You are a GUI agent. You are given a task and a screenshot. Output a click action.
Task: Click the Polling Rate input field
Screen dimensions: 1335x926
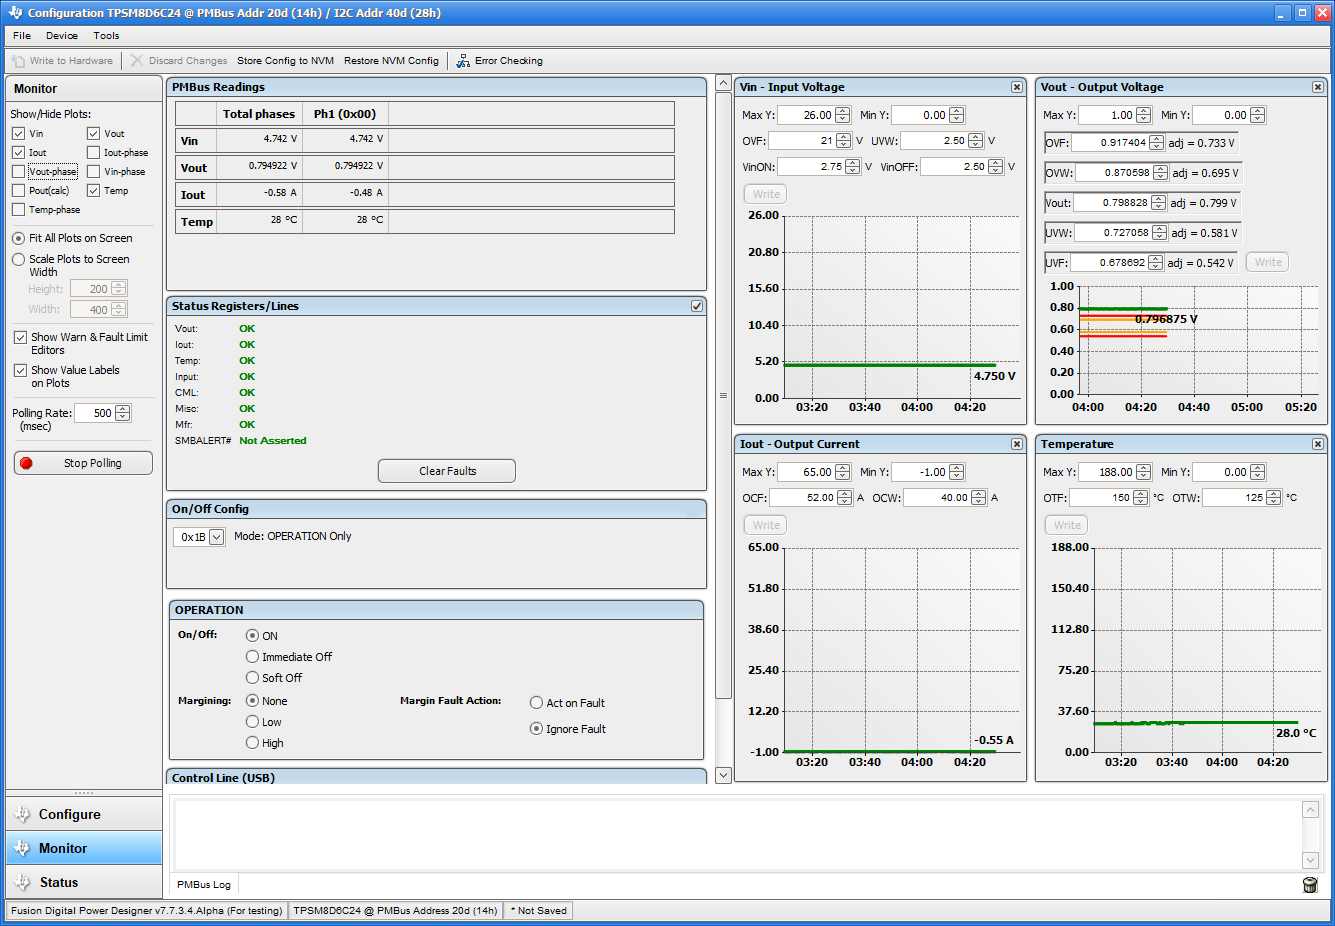96,413
